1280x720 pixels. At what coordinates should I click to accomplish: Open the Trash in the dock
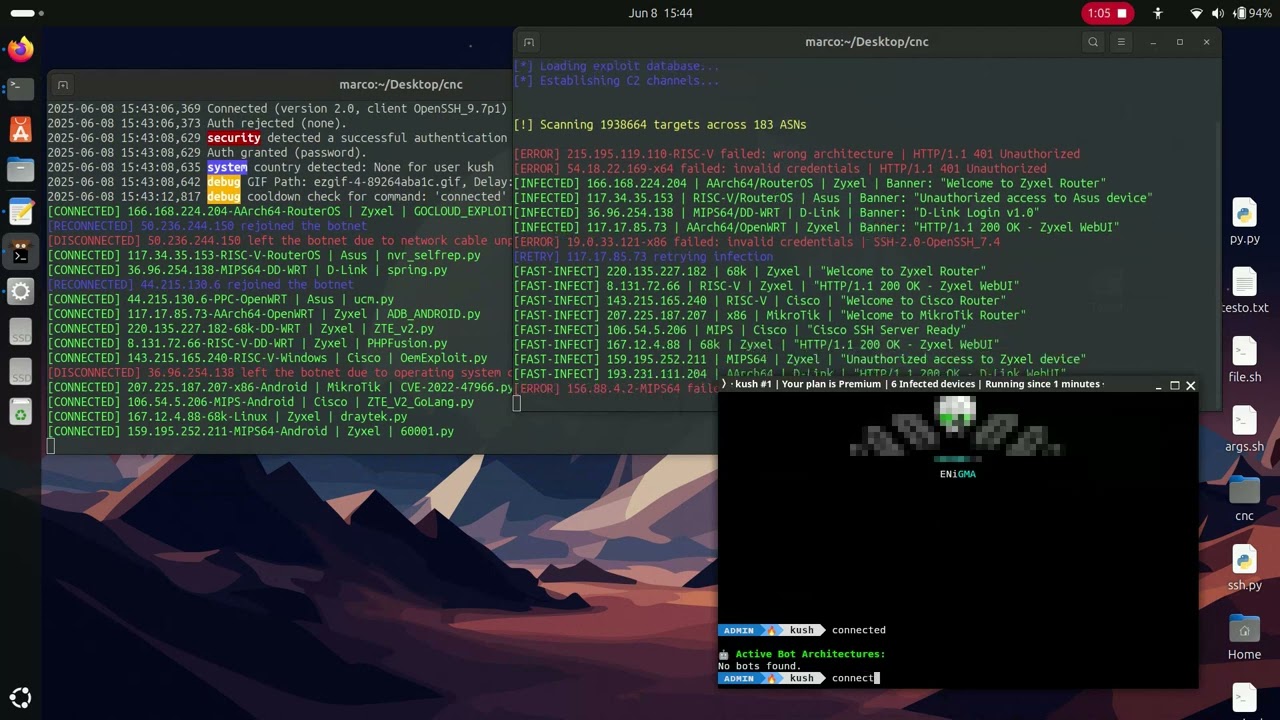coord(20,413)
